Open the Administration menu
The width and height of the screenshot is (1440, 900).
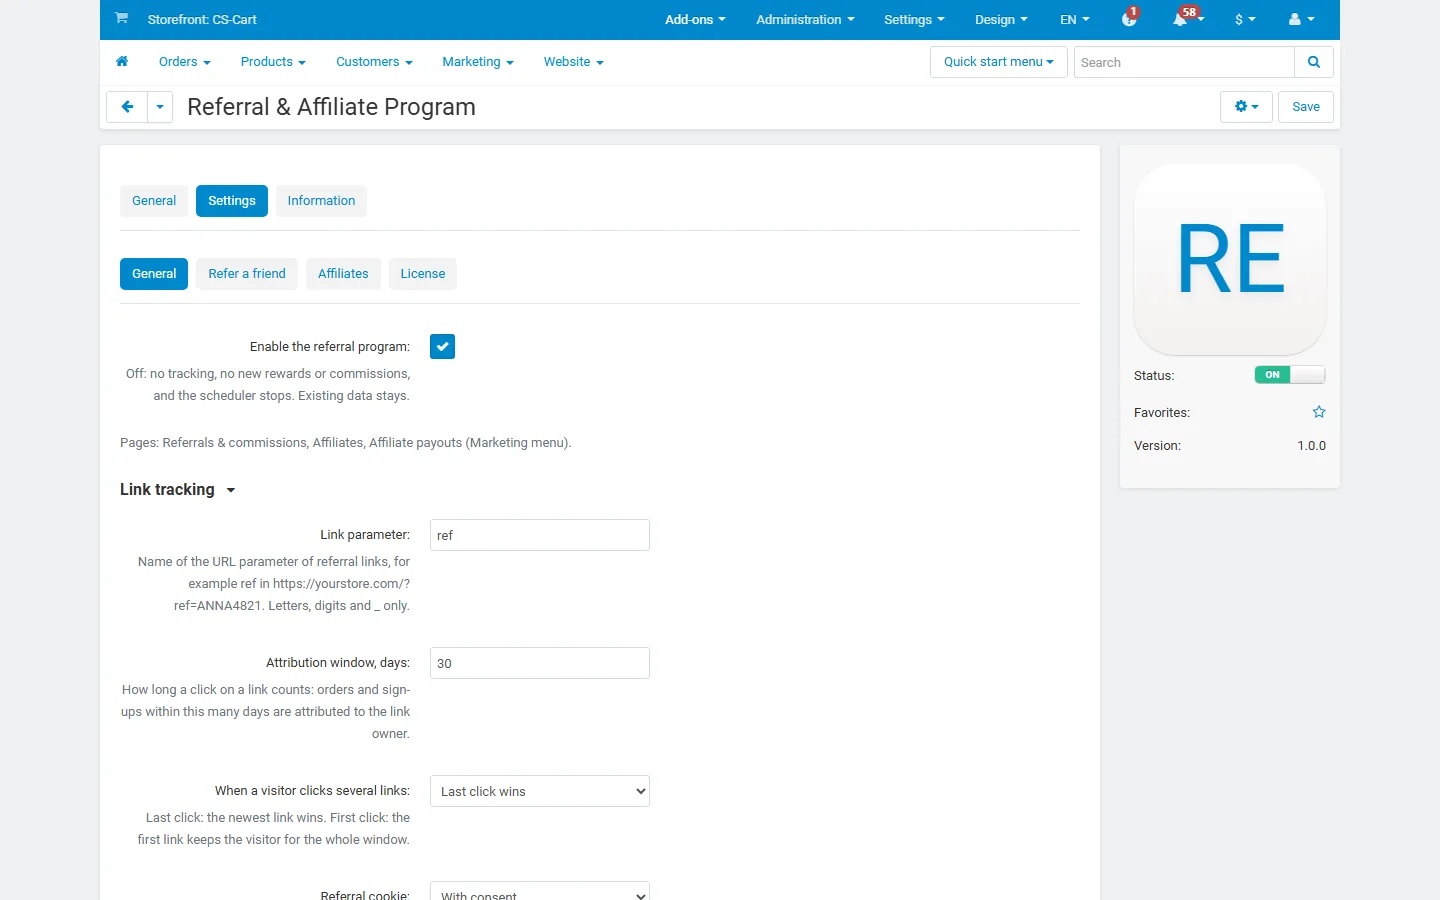(x=805, y=19)
